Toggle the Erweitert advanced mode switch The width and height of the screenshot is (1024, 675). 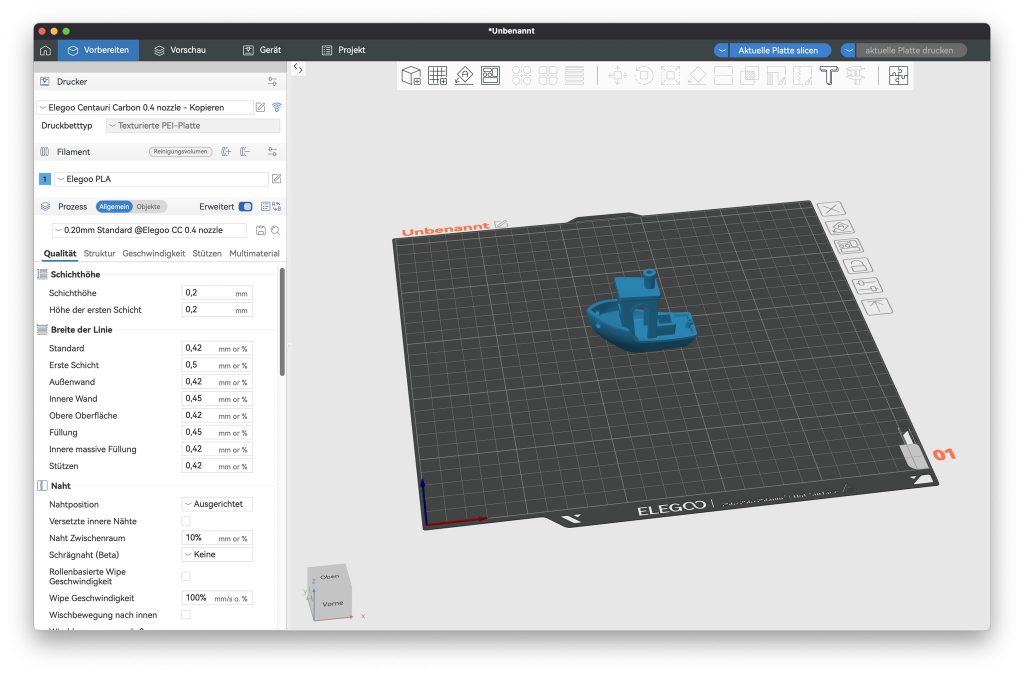click(x=246, y=207)
